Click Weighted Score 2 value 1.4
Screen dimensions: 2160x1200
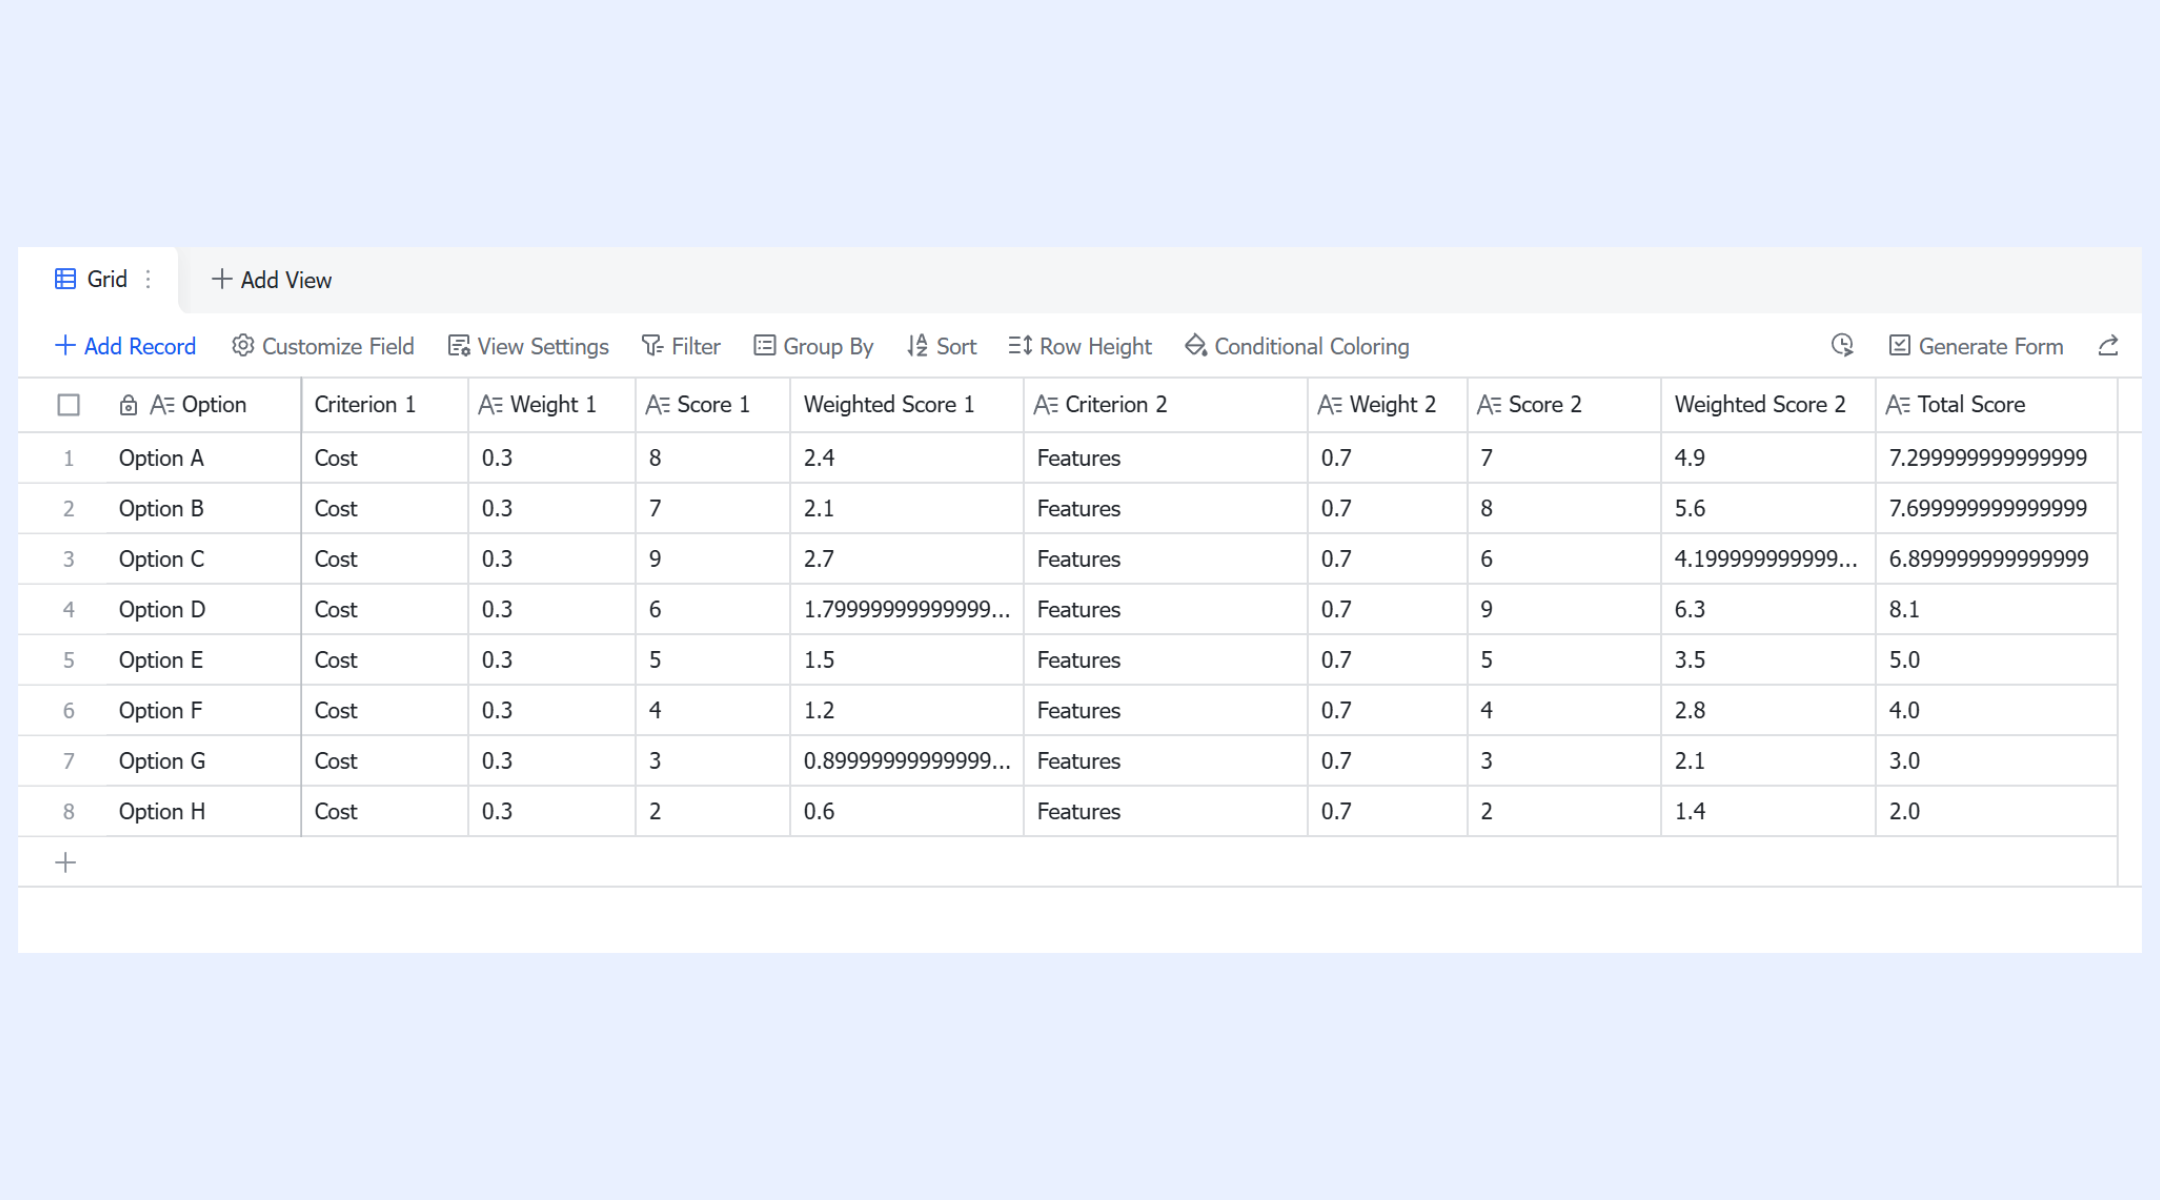click(x=1768, y=811)
